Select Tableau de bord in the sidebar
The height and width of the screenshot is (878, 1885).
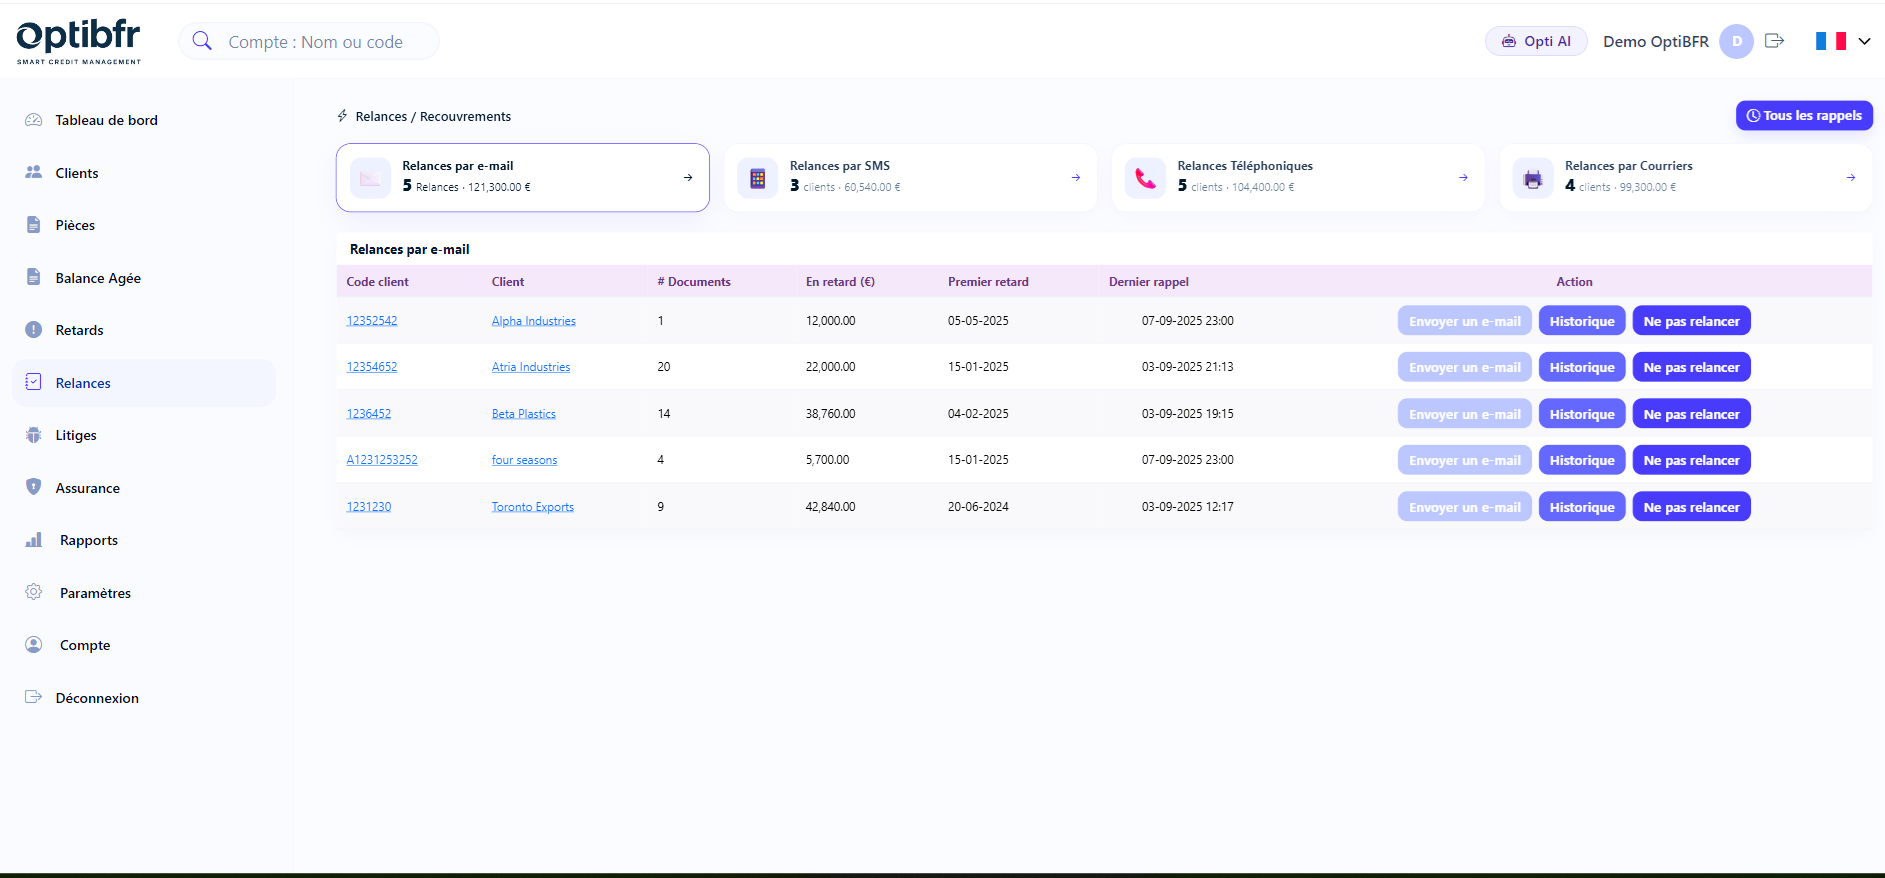tap(106, 120)
